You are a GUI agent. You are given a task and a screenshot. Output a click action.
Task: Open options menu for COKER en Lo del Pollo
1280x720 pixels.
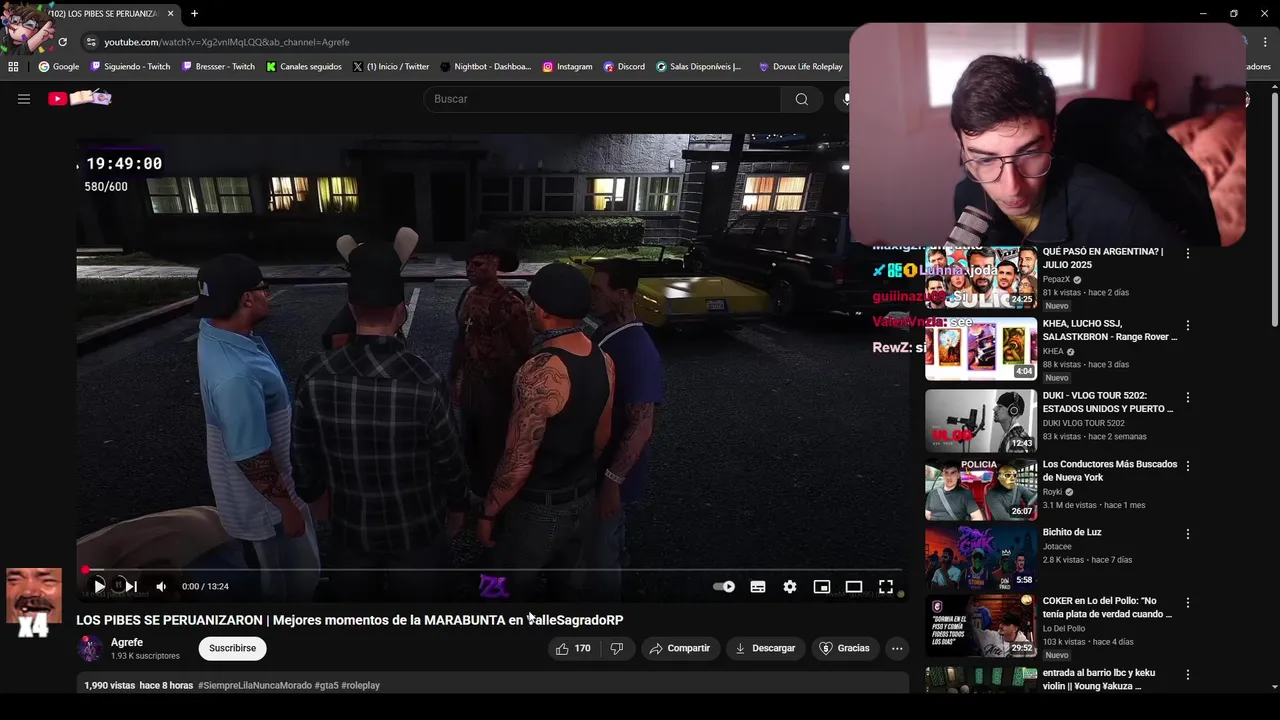[x=1188, y=603]
